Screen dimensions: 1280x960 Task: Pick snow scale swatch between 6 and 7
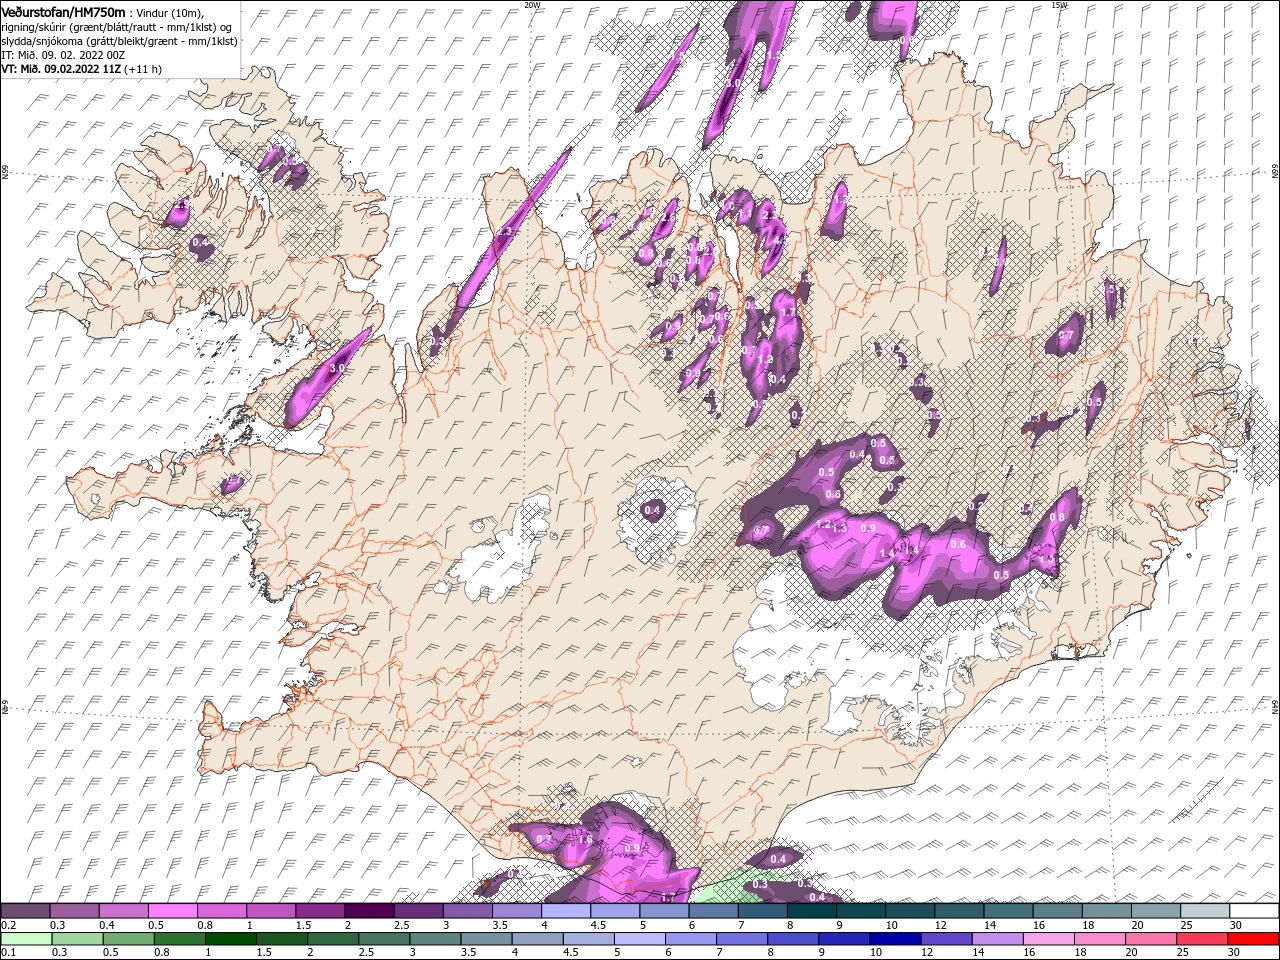pyautogui.click(x=713, y=911)
